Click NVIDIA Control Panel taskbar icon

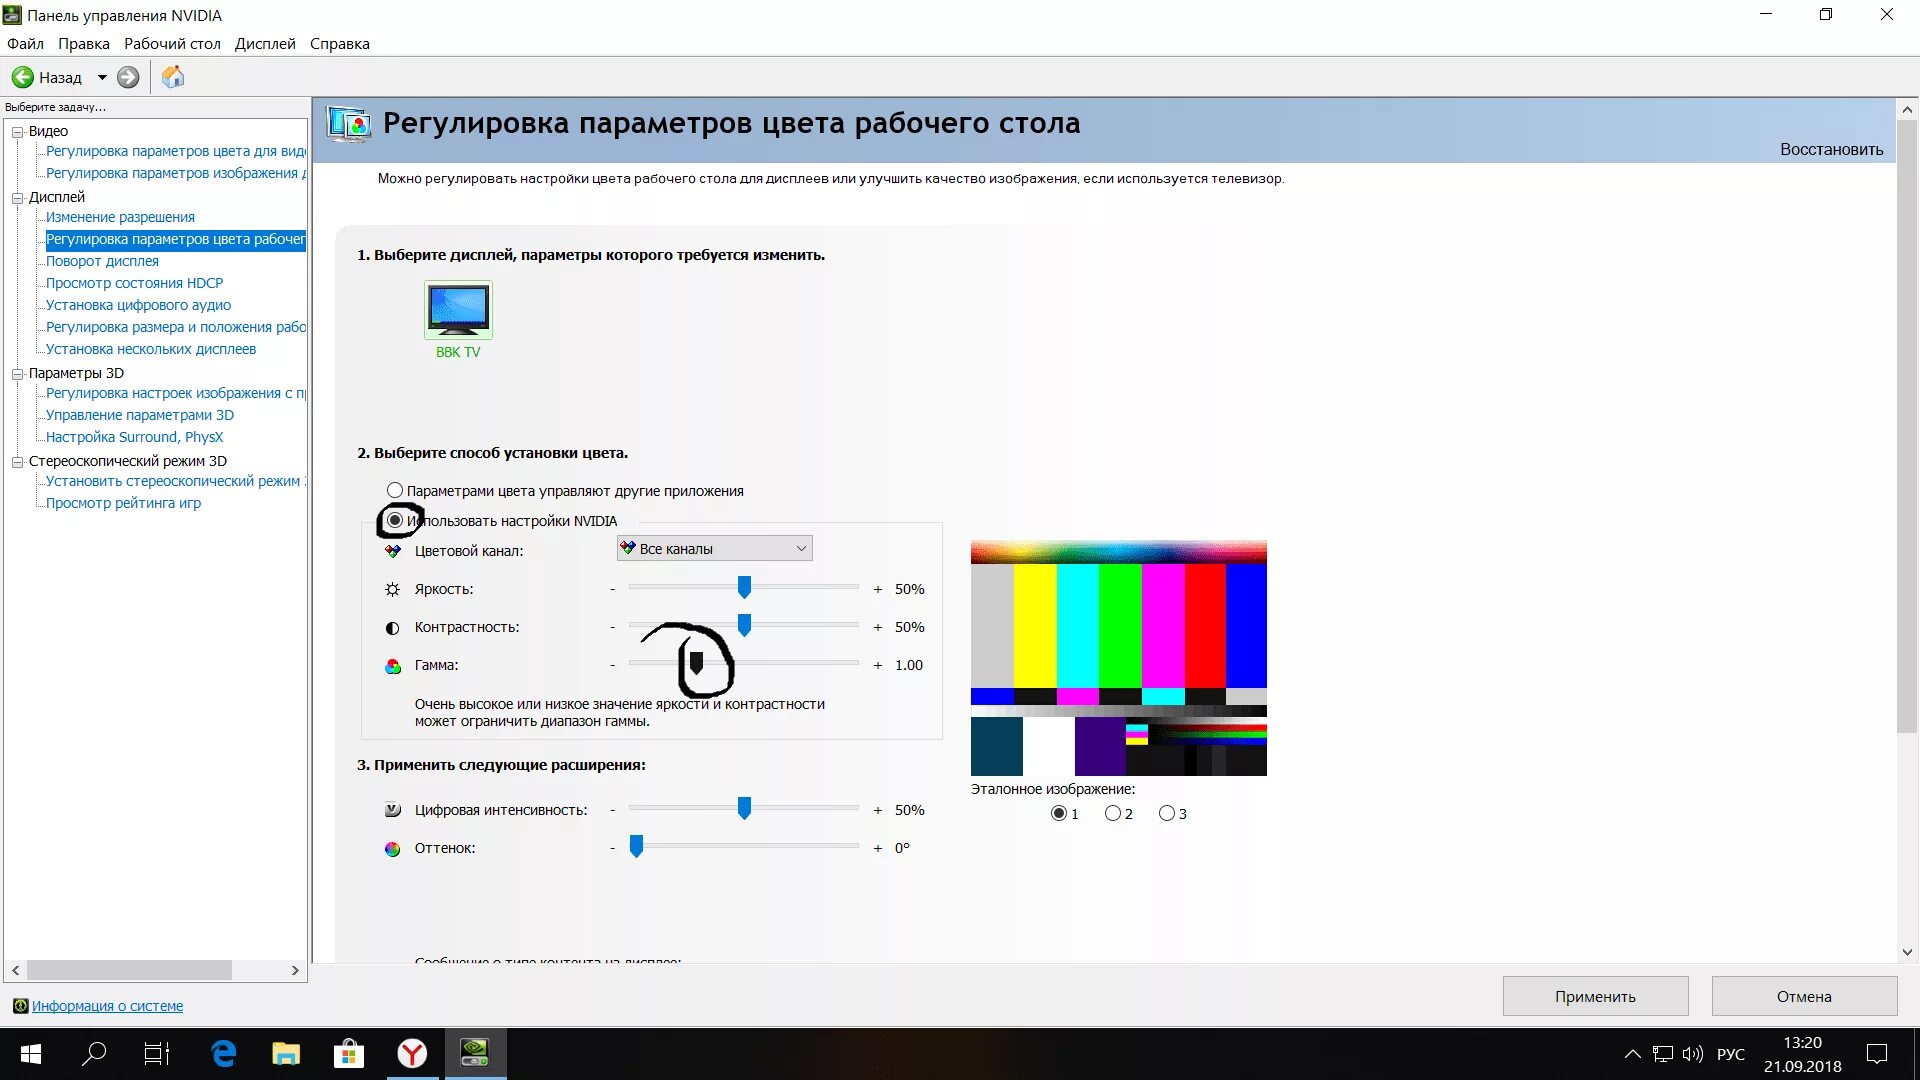pyautogui.click(x=475, y=1053)
